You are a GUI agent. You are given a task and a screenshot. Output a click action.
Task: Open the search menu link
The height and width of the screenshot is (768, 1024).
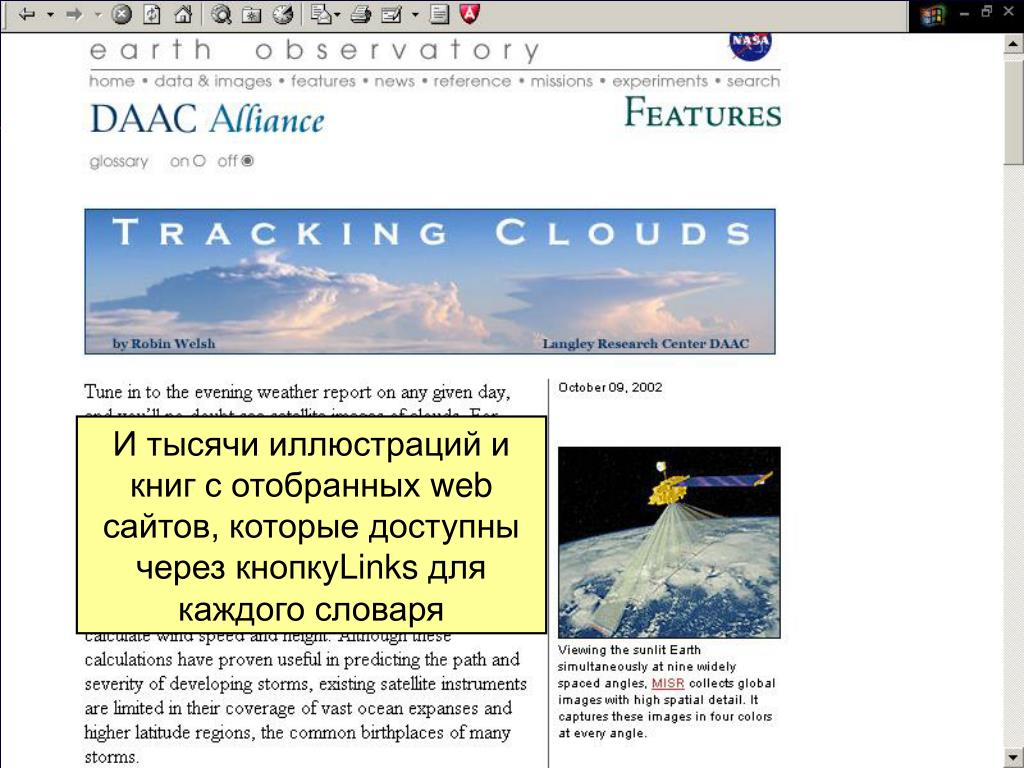pyautogui.click(x=753, y=82)
